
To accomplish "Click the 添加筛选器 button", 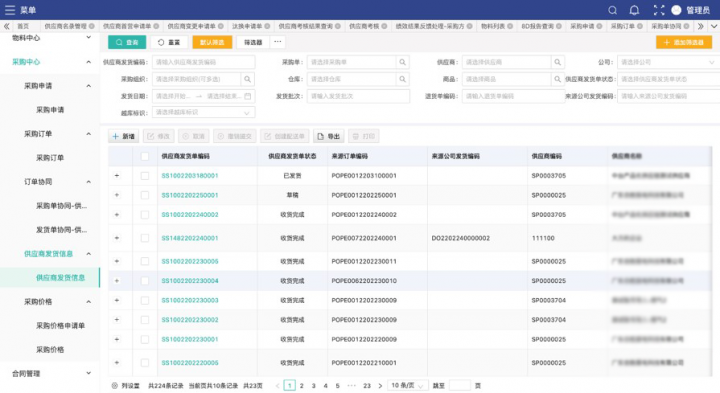I will [x=684, y=42].
